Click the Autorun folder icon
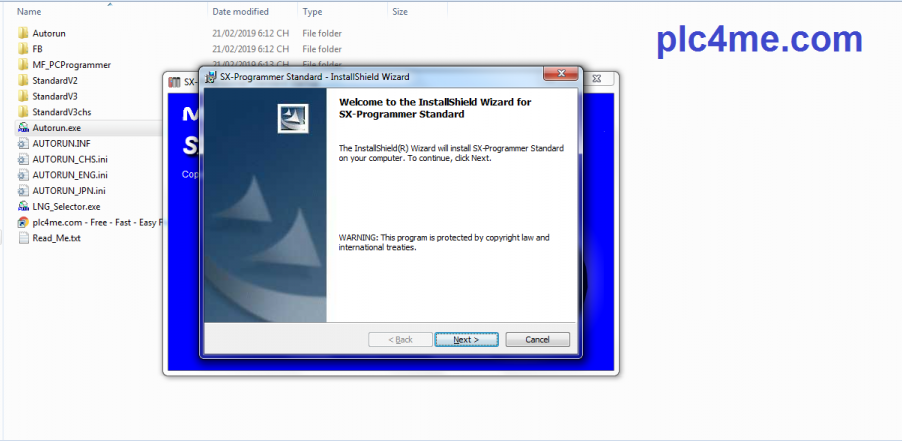Image resolution: width=902 pixels, height=441 pixels. pos(23,33)
